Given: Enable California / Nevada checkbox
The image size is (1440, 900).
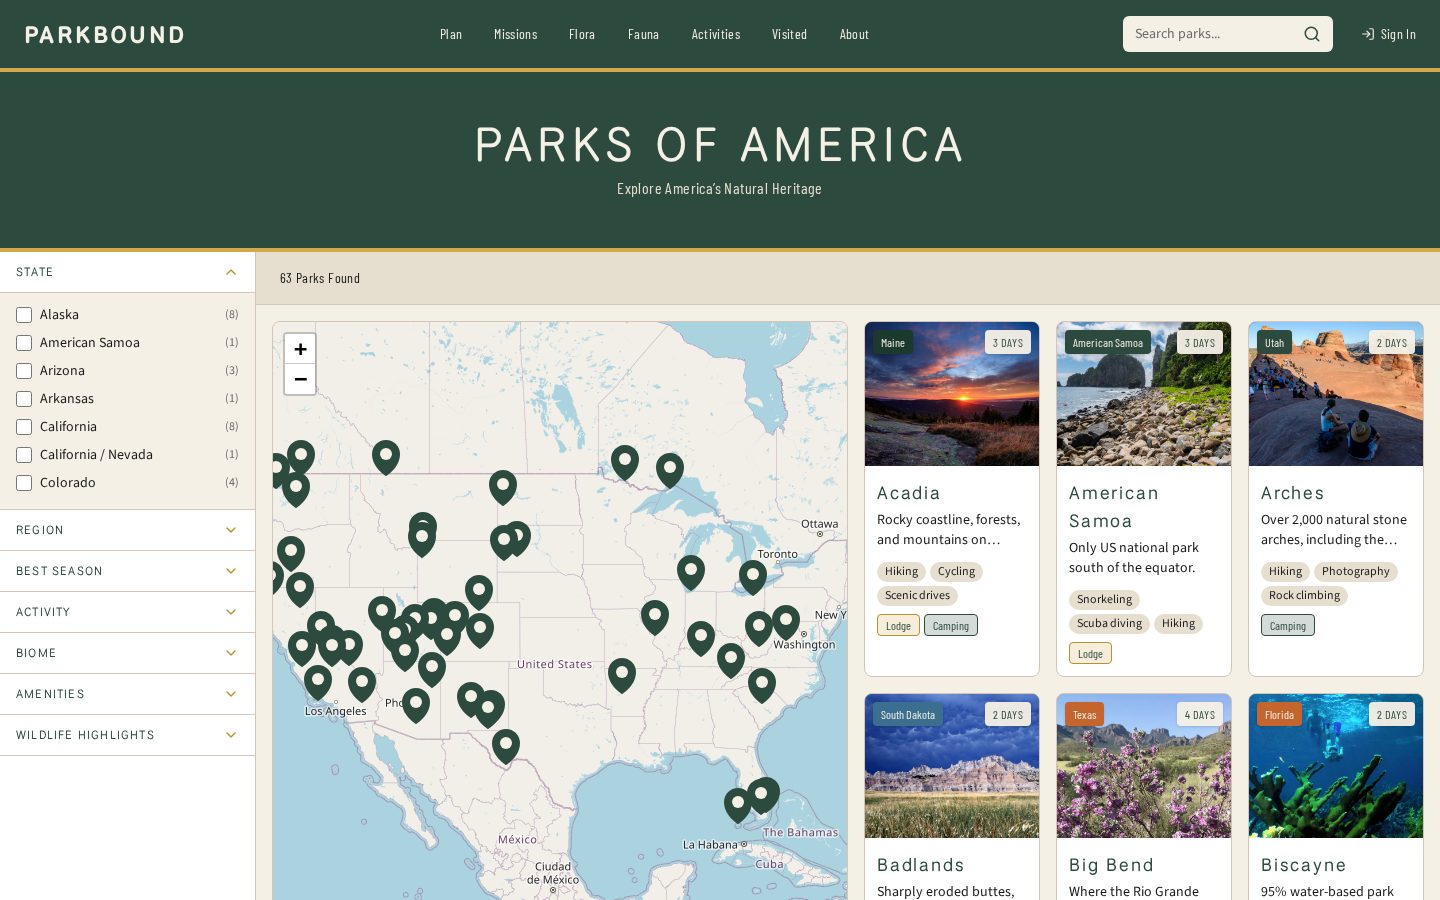Looking at the screenshot, I should pyautogui.click(x=24, y=455).
